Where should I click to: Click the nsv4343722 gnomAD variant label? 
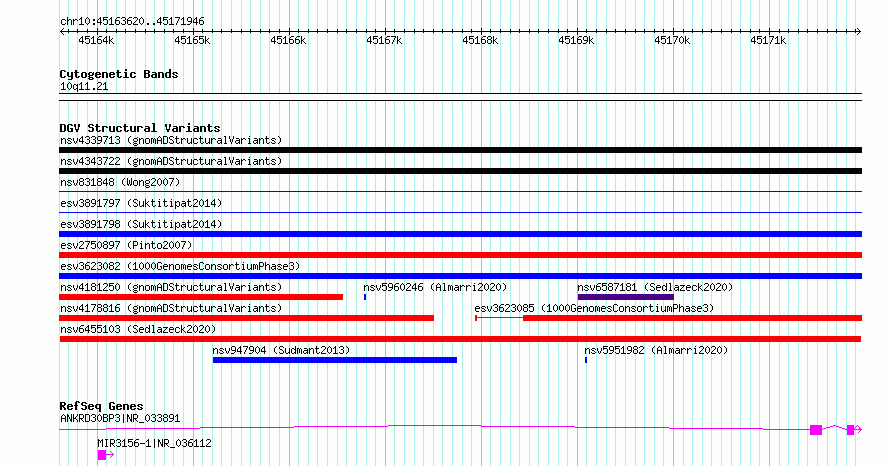click(171, 161)
